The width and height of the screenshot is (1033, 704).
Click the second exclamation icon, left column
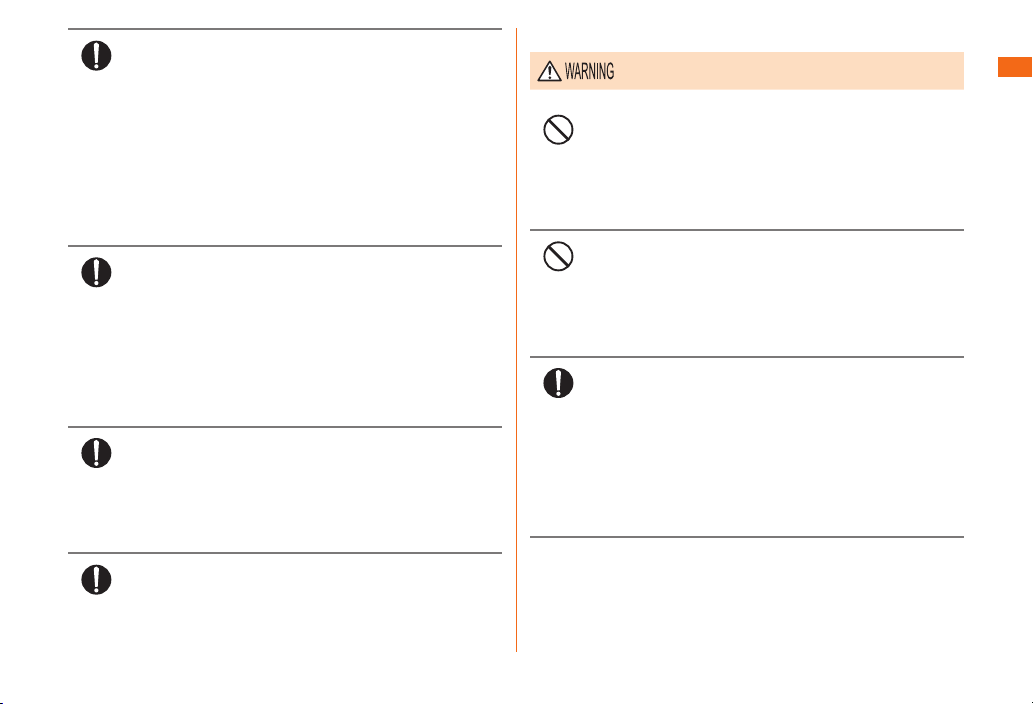[x=96, y=272]
